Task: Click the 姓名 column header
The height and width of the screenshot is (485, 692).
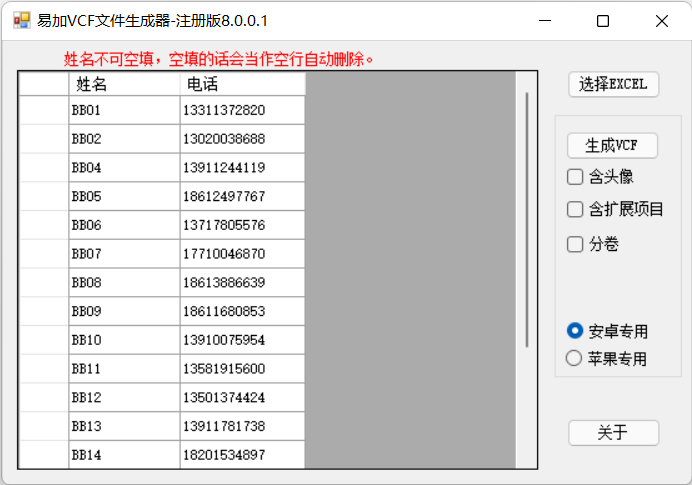Action: pos(124,84)
